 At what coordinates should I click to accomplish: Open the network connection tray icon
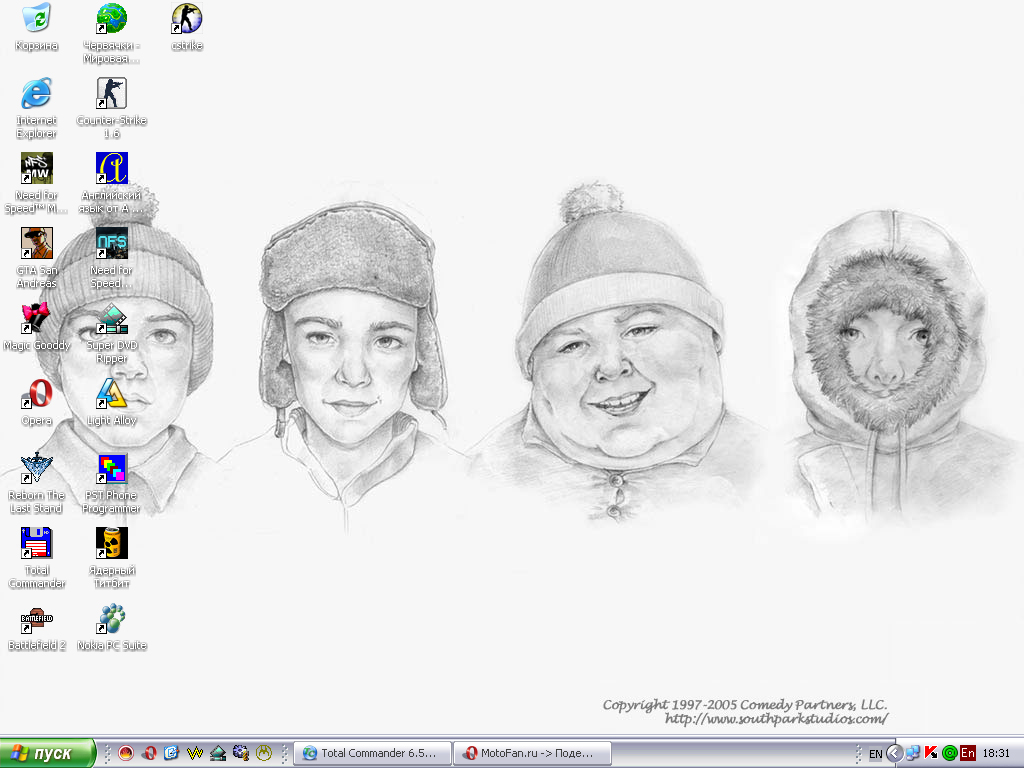coord(912,753)
